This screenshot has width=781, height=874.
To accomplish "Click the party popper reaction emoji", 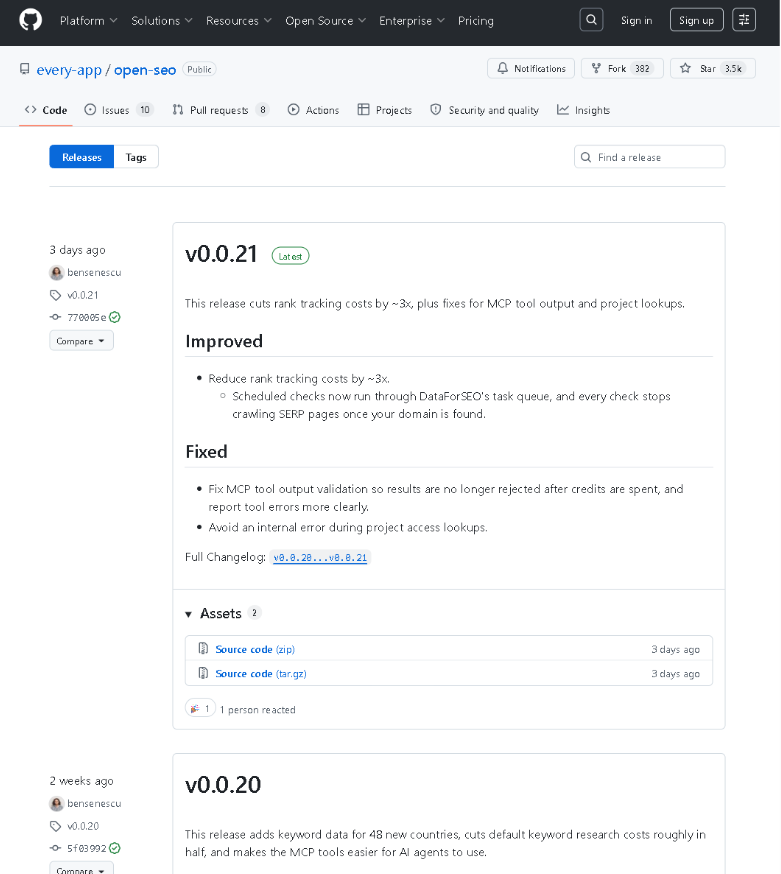I will 195,708.
